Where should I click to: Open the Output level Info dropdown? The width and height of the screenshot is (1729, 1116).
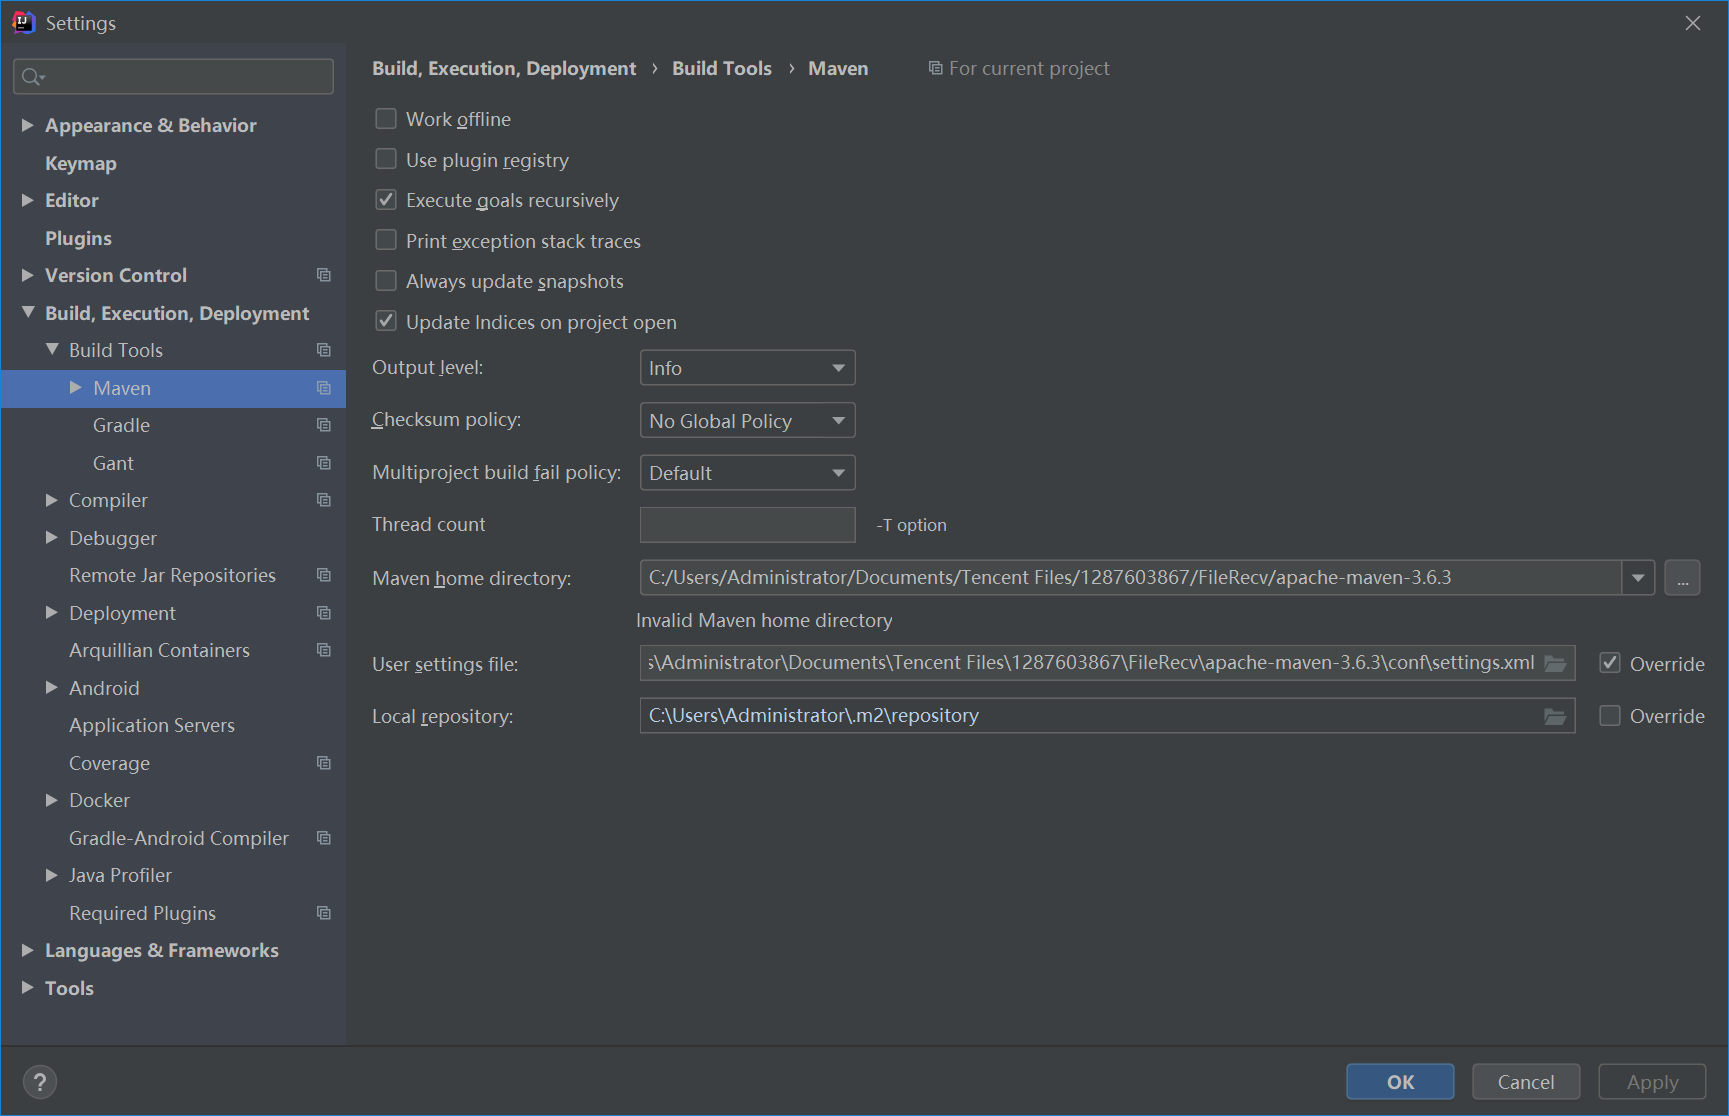coord(747,368)
